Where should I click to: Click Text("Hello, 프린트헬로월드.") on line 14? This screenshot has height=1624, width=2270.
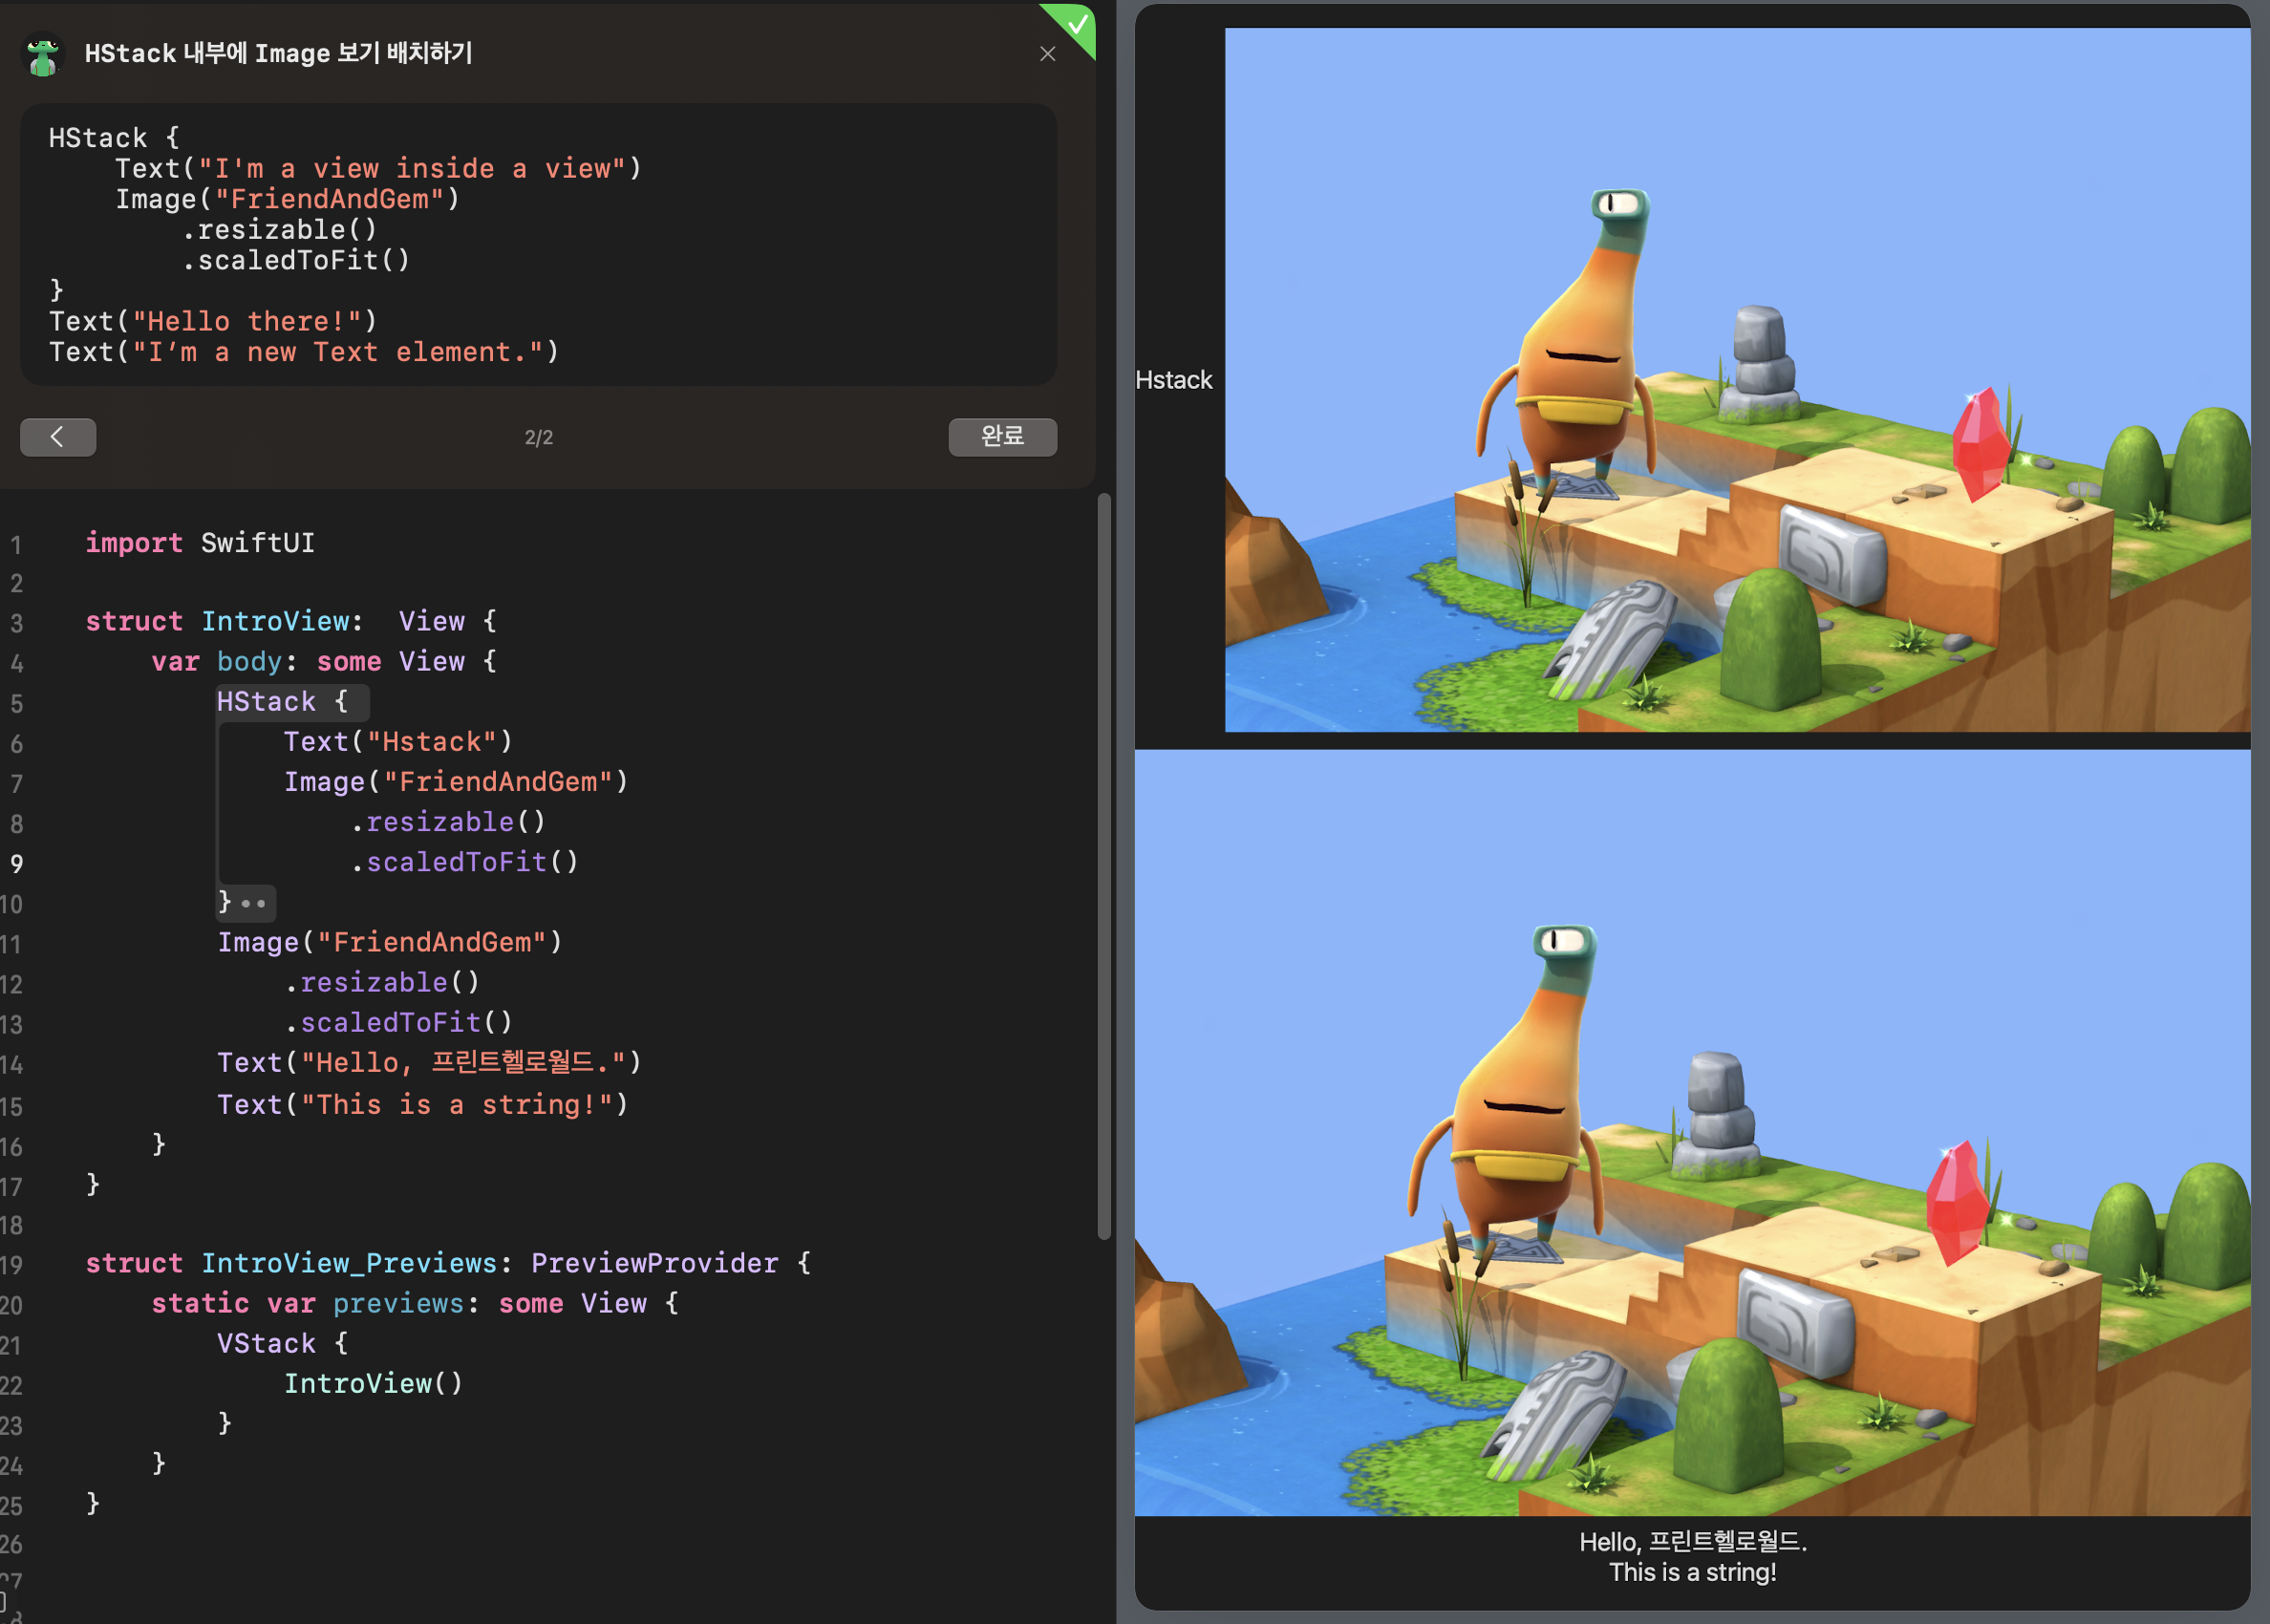click(430, 1062)
